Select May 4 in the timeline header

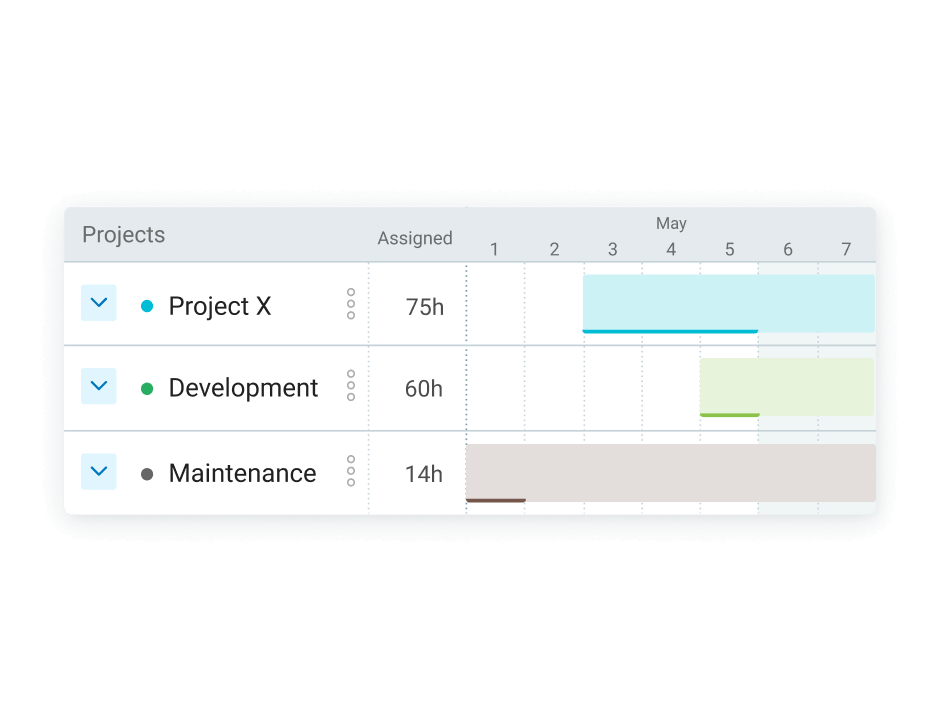click(670, 248)
